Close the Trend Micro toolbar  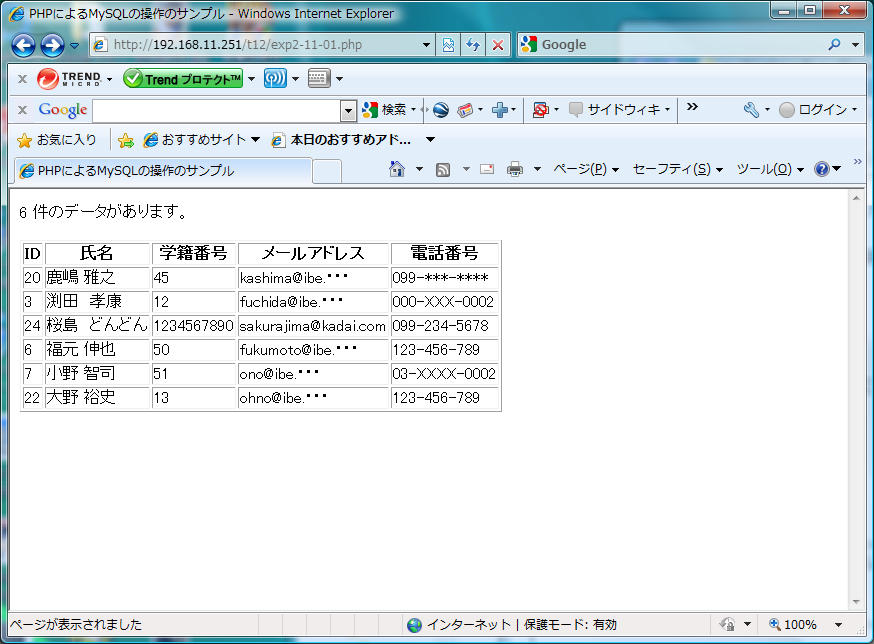point(22,78)
